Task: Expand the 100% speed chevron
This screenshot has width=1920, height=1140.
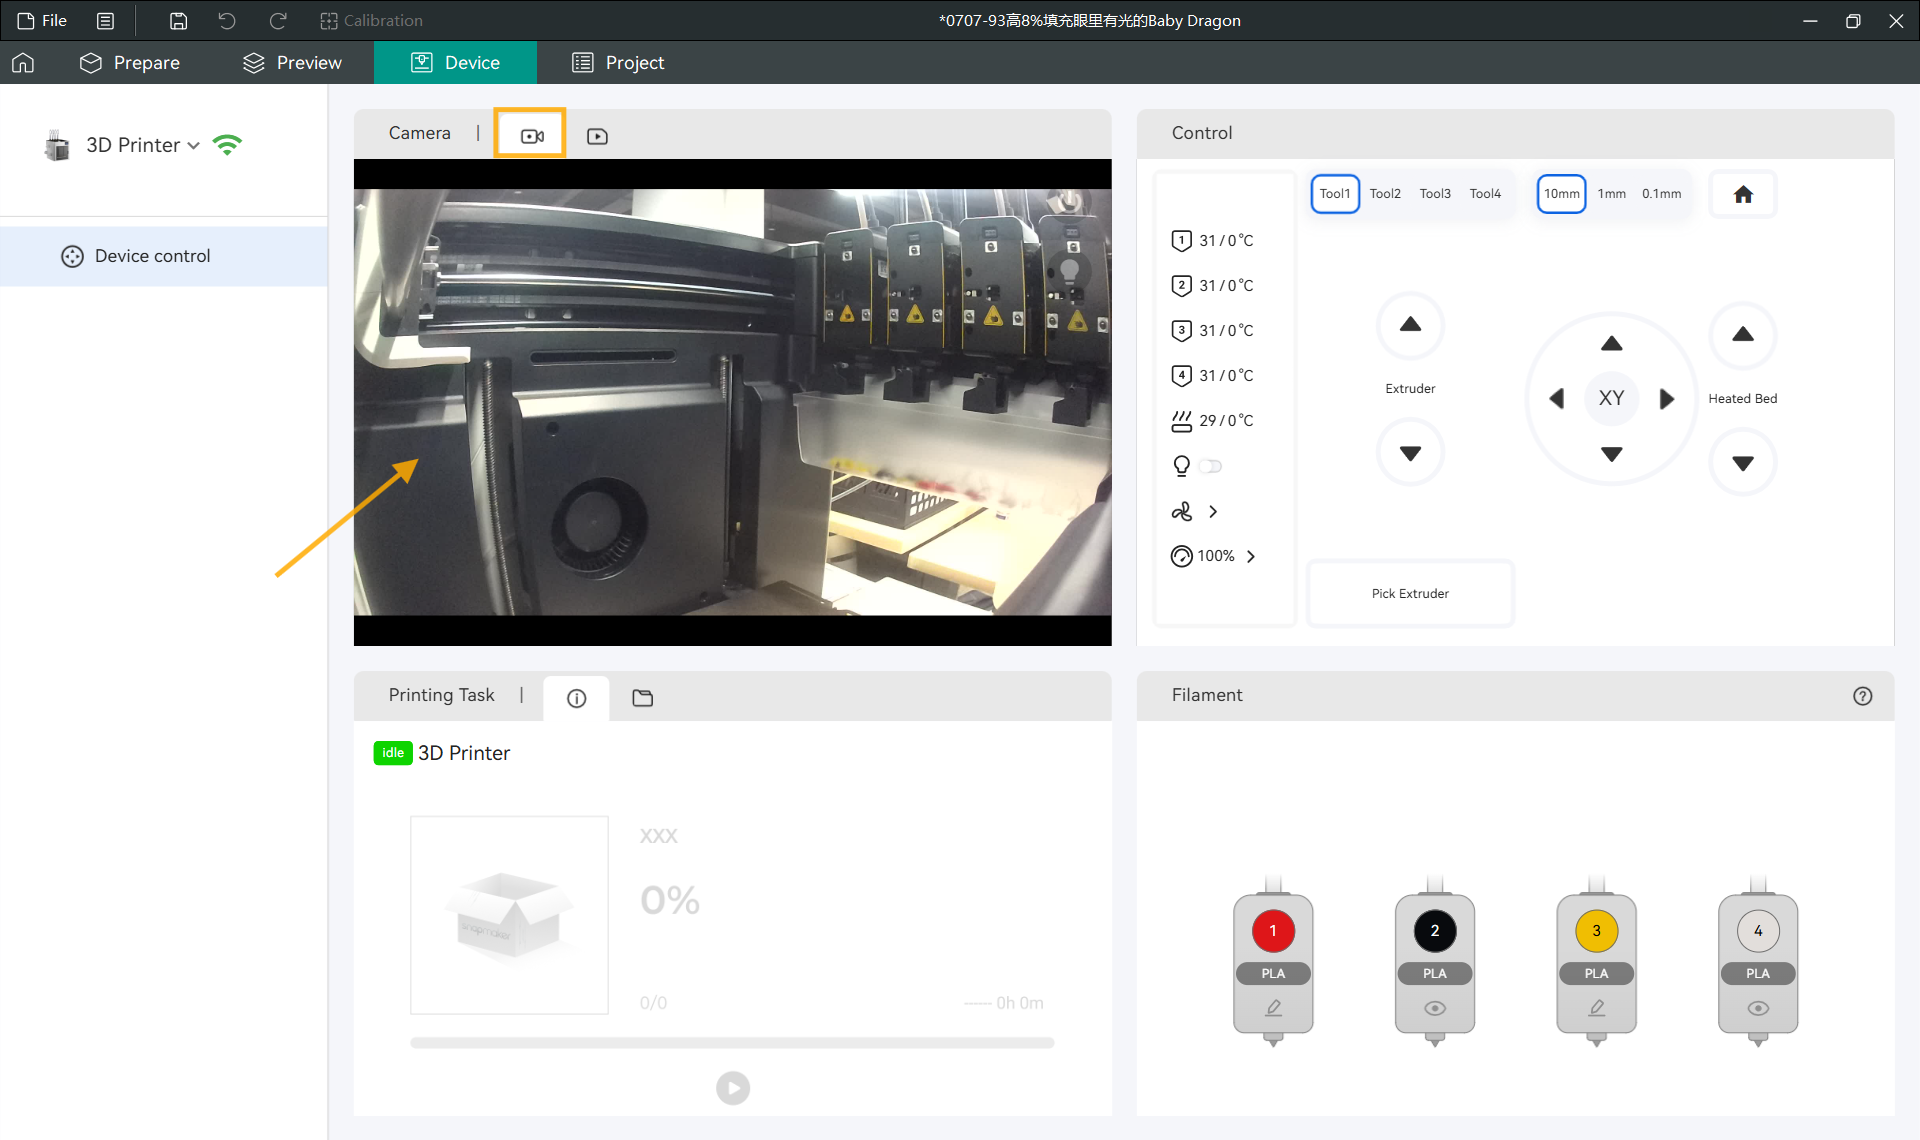Action: 1250,556
